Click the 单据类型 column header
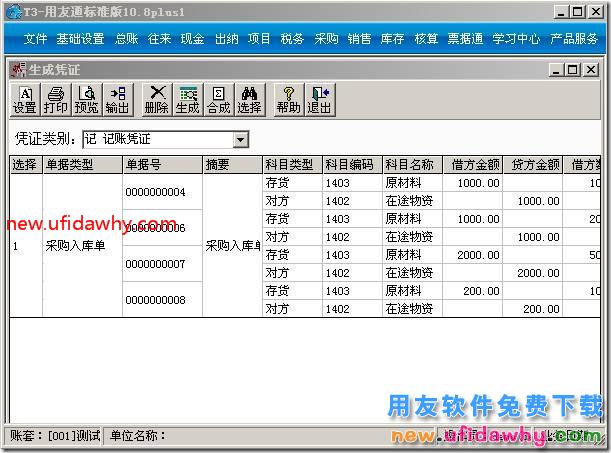 tap(82, 165)
